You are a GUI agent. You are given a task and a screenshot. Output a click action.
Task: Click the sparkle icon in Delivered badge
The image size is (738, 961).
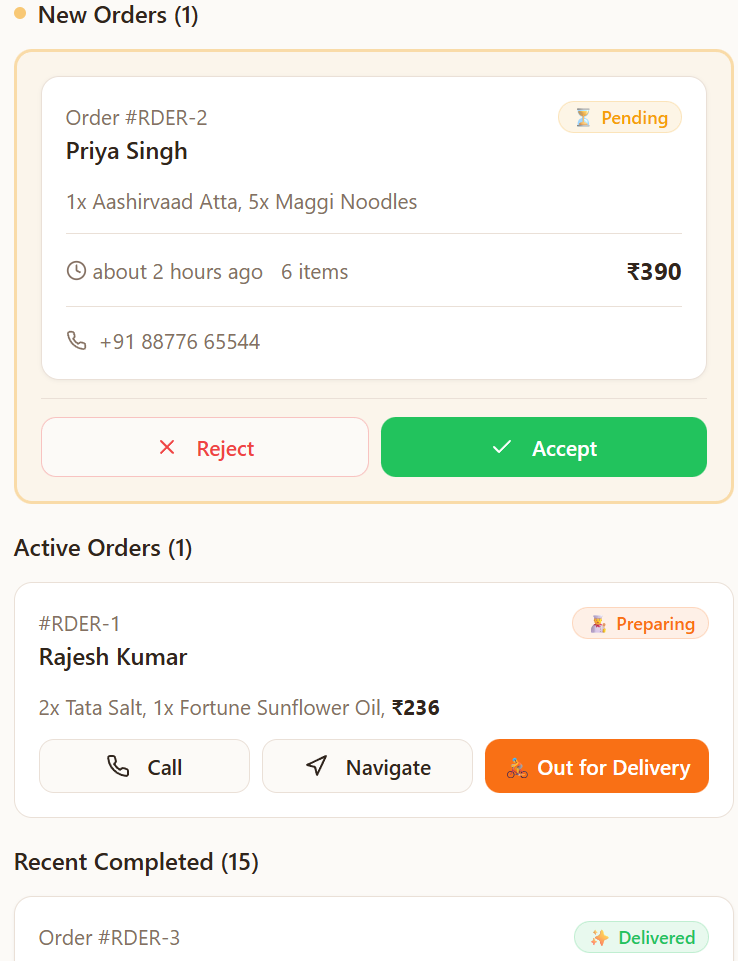pyautogui.click(x=599, y=938)
